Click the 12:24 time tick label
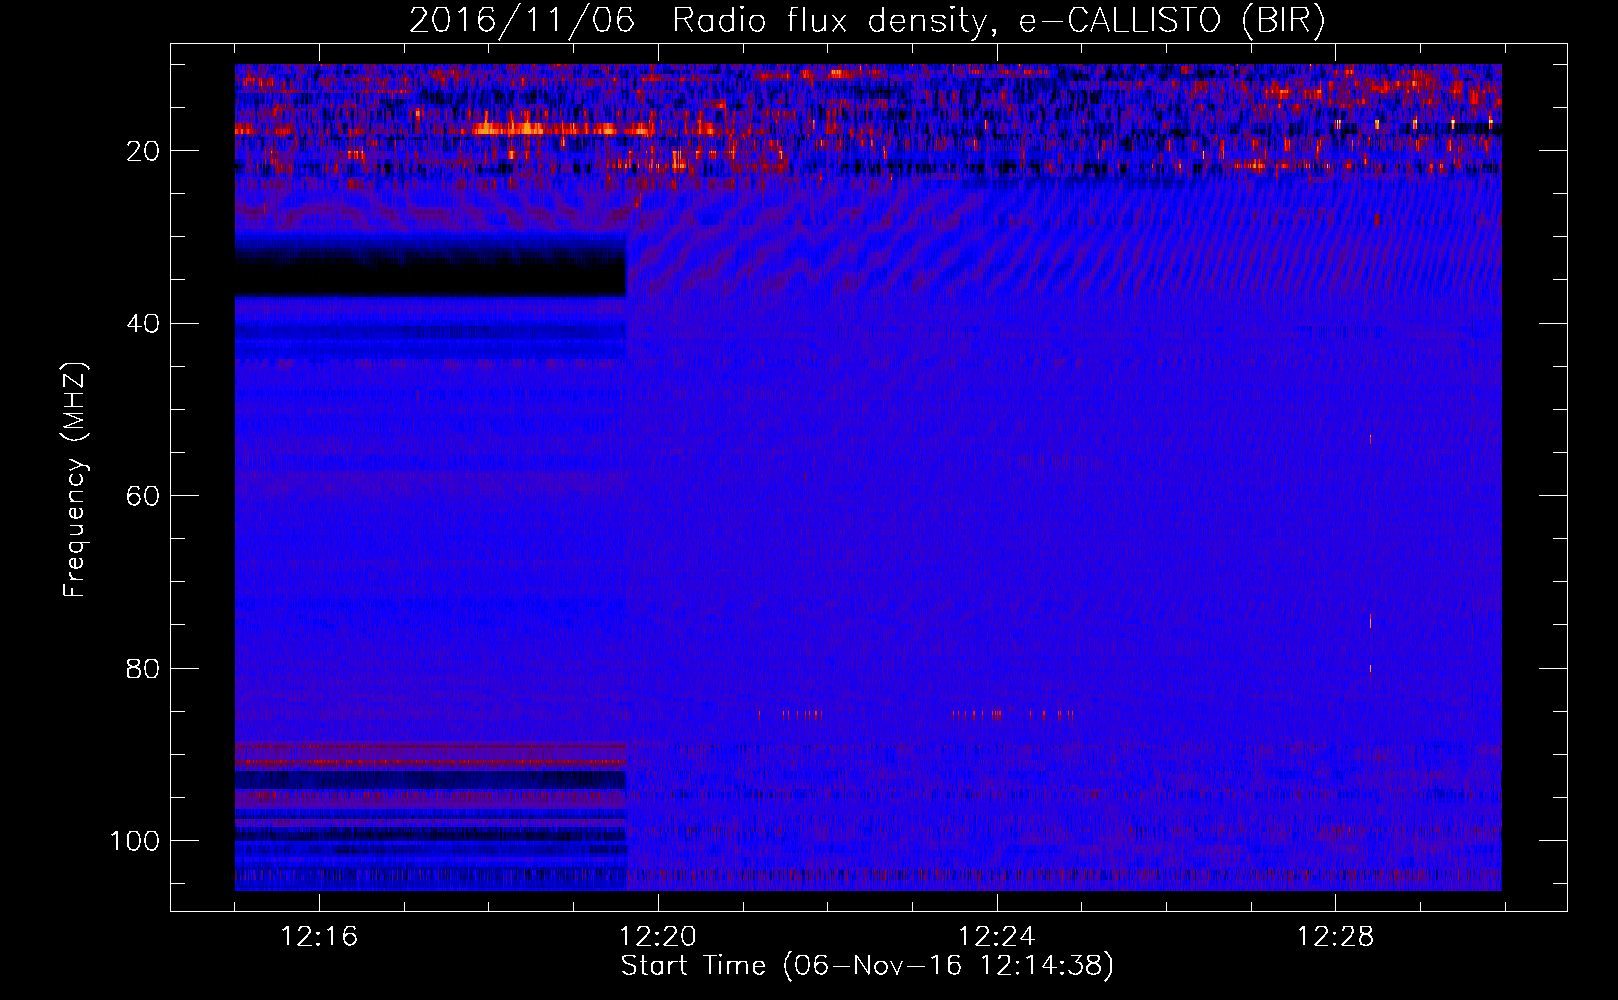 click(x=997, y=937)
